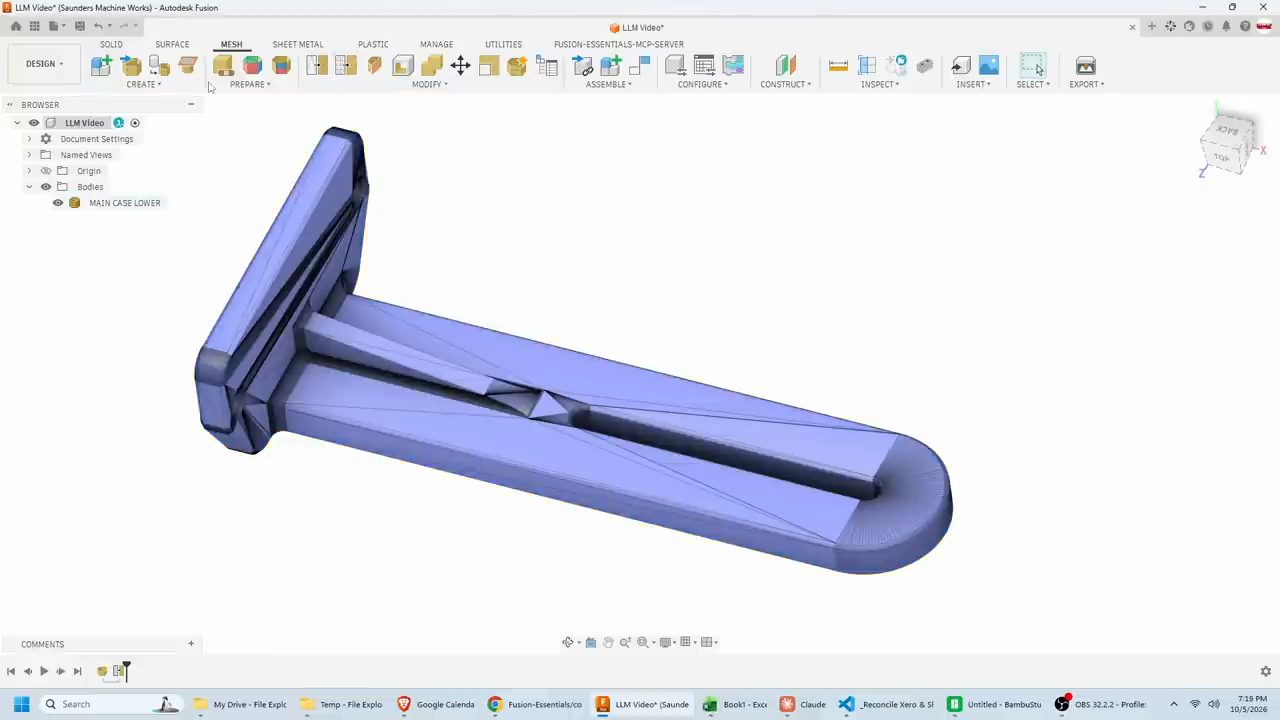Viewport: 1280px width, 720px height.
Task: Open Display Settings monitor icon
Action: (x=665, y=642)
